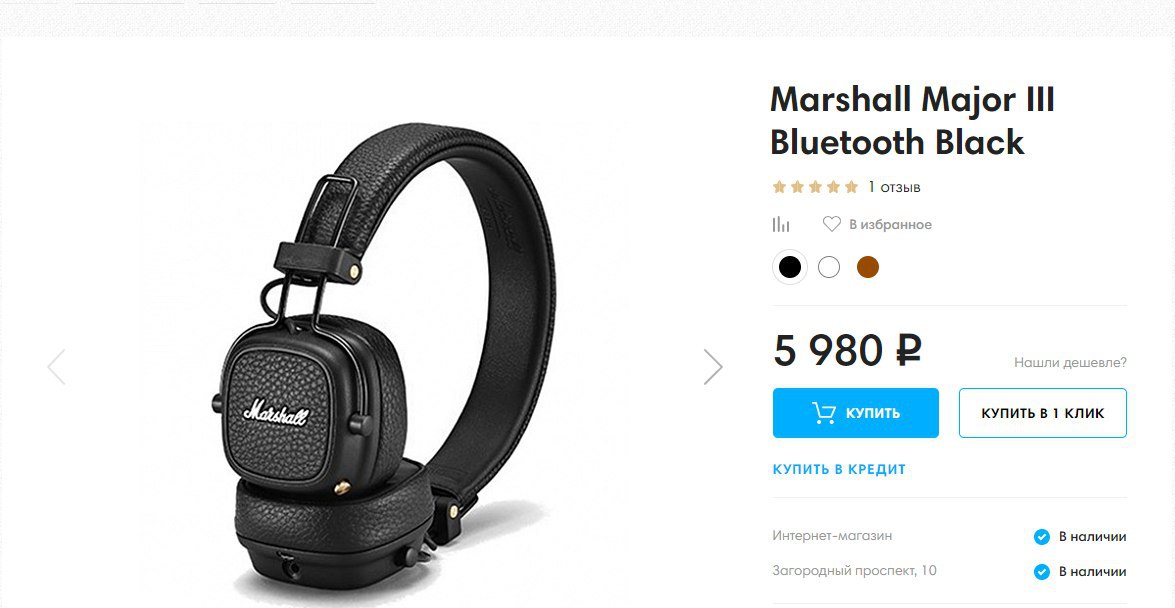
Task: Select the white color option
Action: 829,267
